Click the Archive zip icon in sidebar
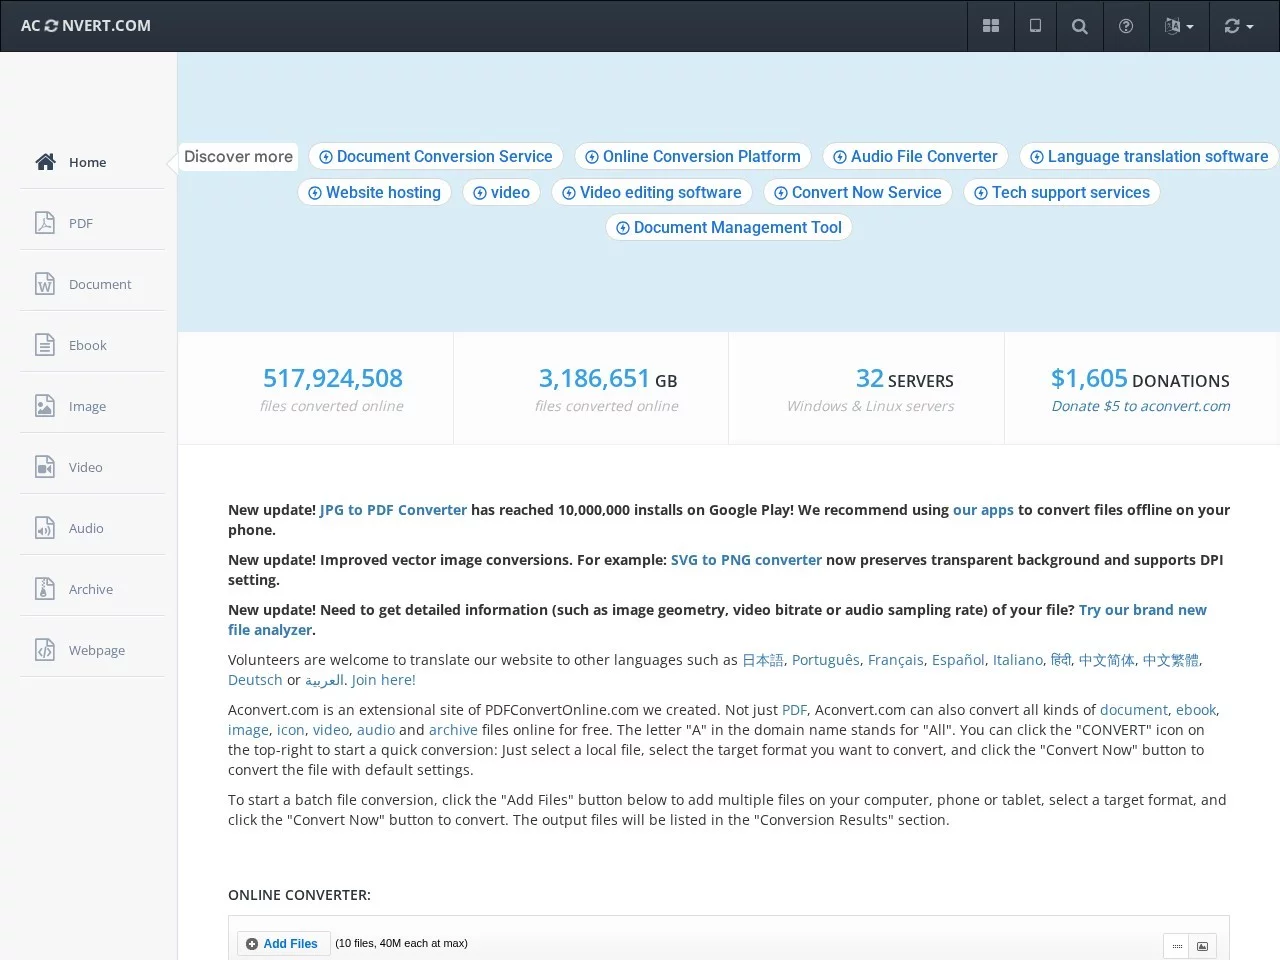This screenshot has width=1280, height=960. [45, 589]
